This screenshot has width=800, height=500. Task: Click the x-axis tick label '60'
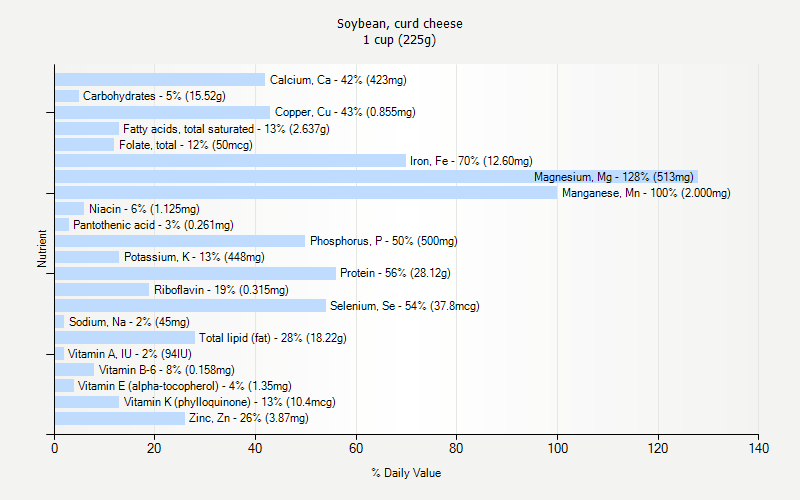(x=356, y=448)
